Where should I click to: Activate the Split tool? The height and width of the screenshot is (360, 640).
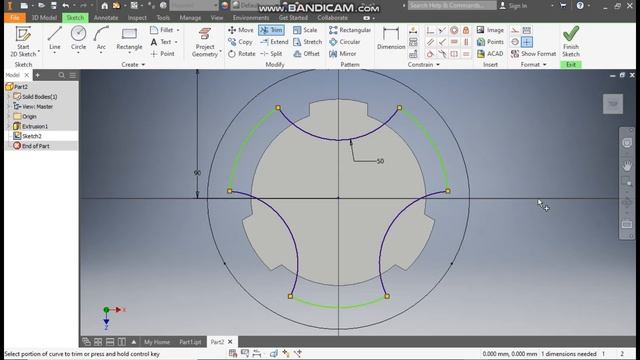click(271, 53)
